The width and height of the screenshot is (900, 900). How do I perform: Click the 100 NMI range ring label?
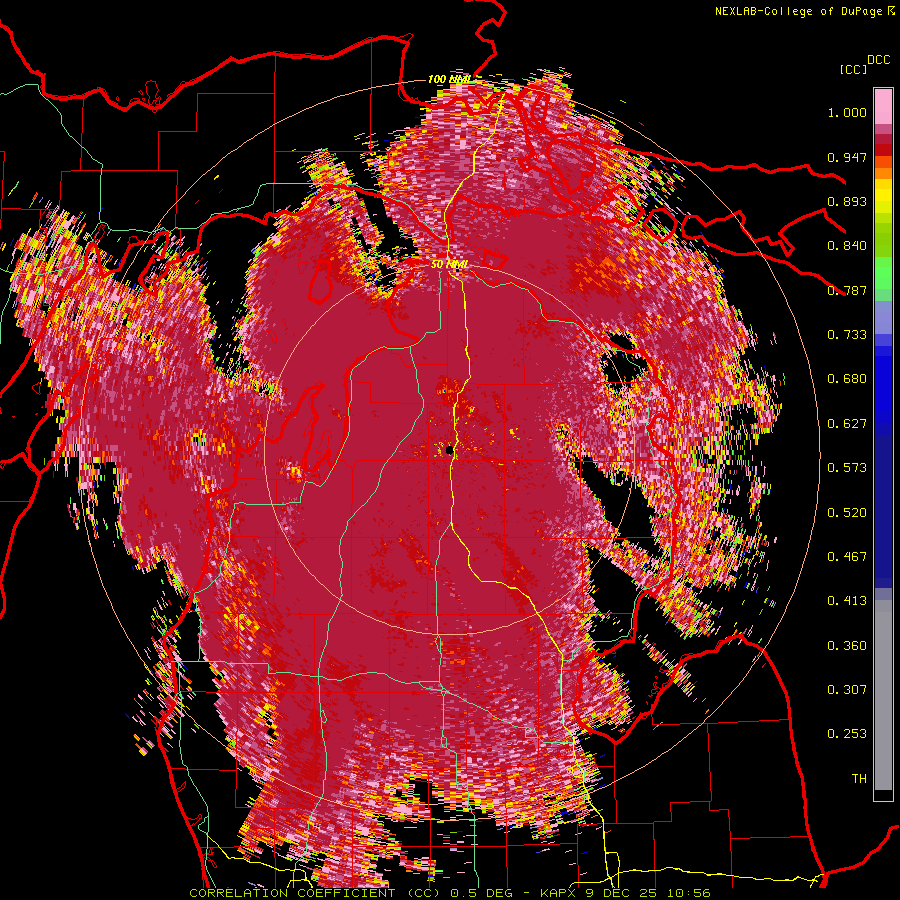pyautogui.click(x=449, y=79)
